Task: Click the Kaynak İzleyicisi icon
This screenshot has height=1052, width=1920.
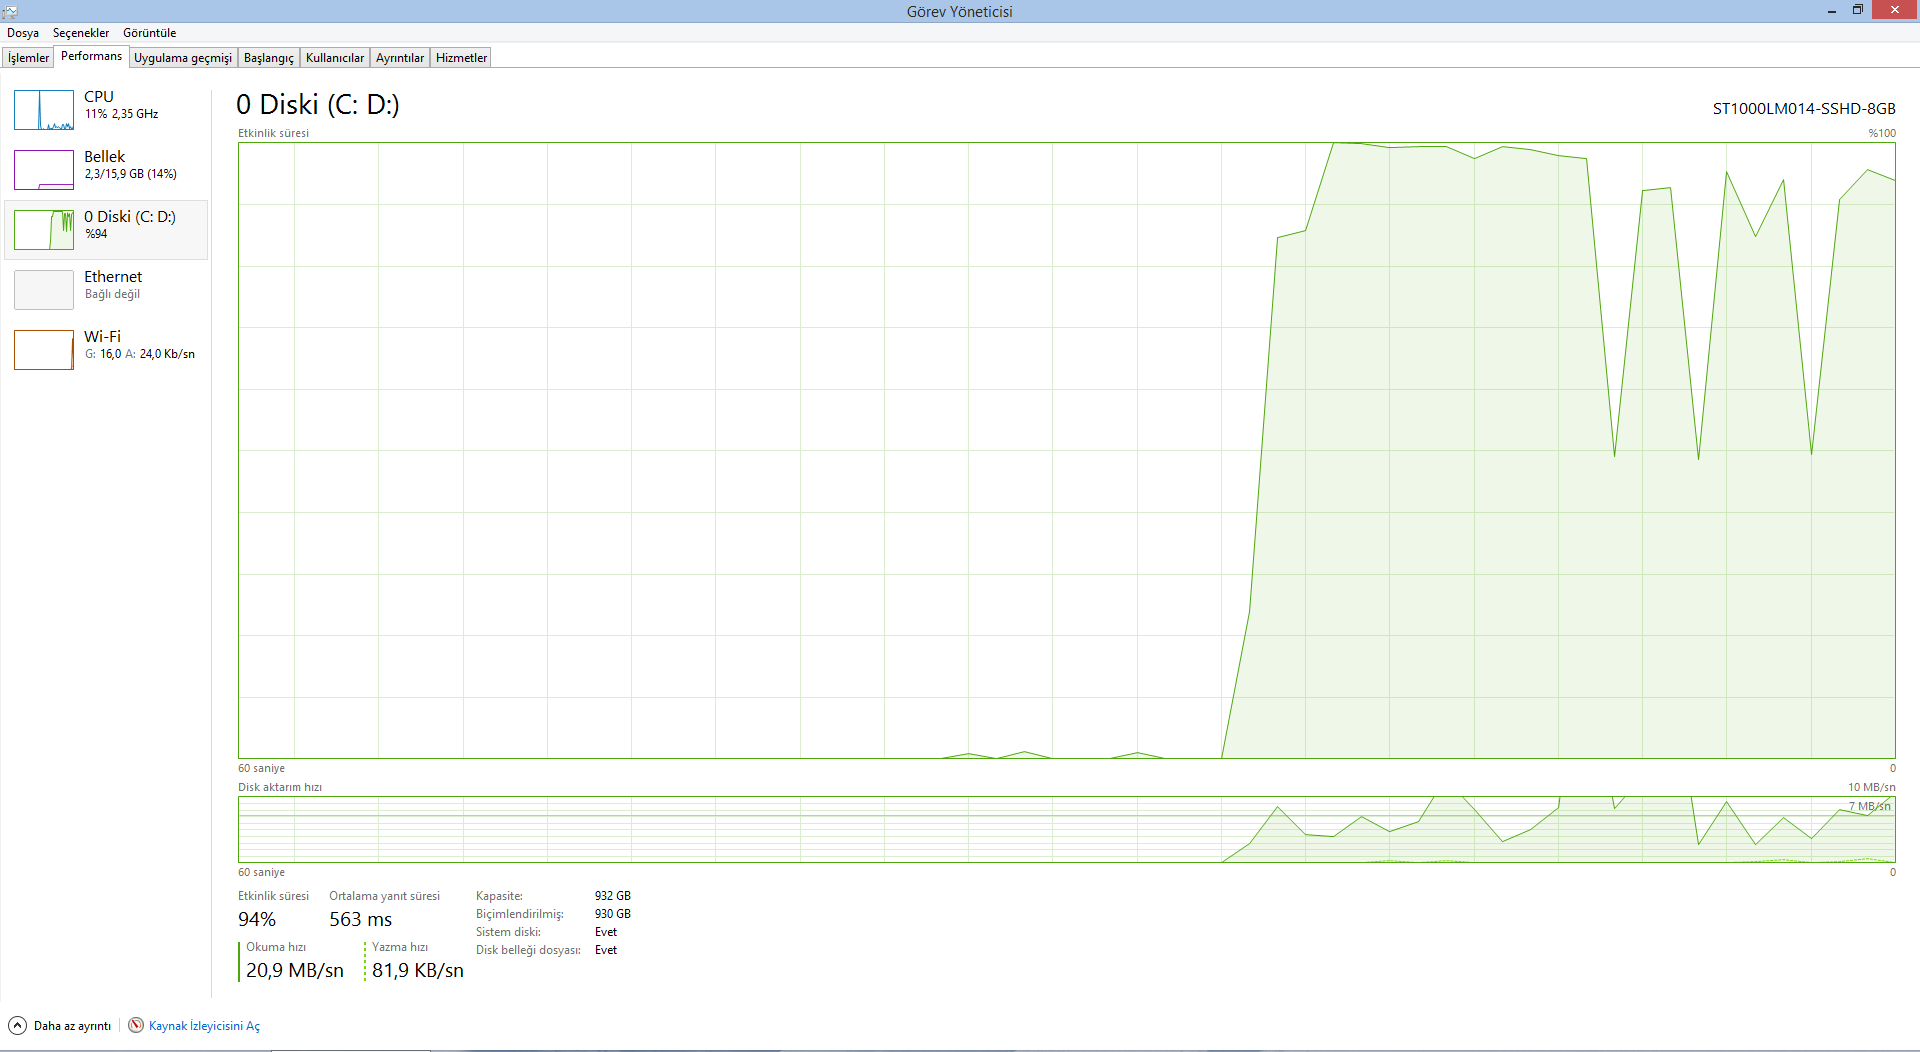Action: [x=136, y=1026]
